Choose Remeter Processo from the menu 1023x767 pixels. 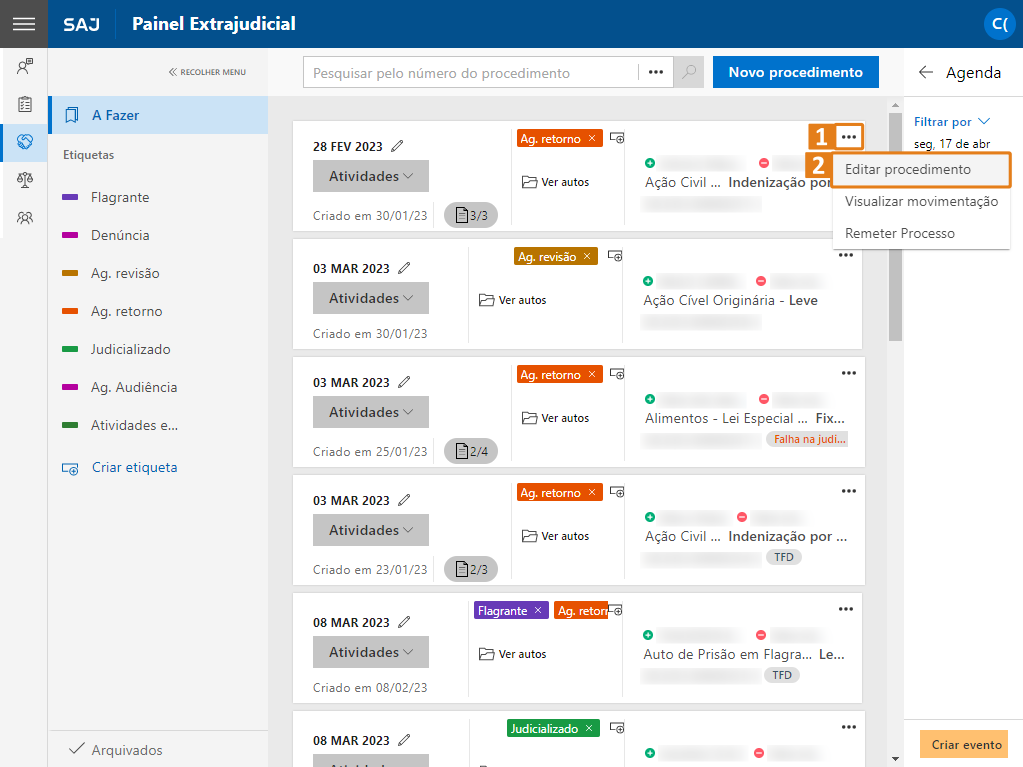921,233
